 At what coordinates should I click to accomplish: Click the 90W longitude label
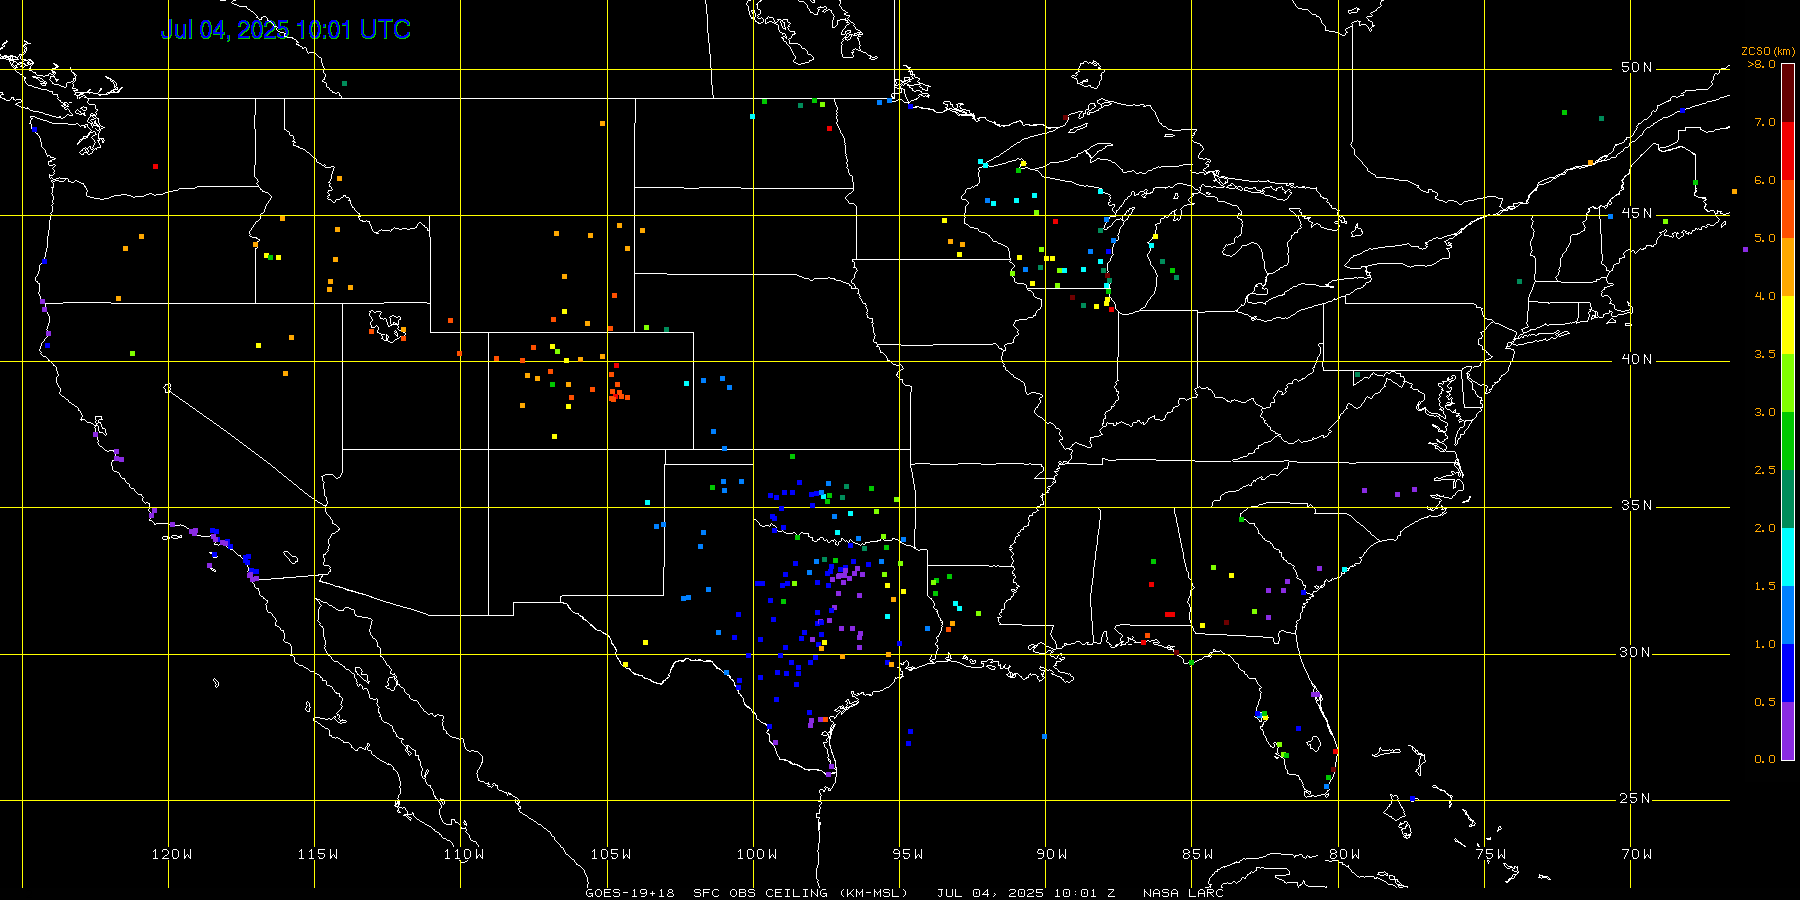point(1052,854)
